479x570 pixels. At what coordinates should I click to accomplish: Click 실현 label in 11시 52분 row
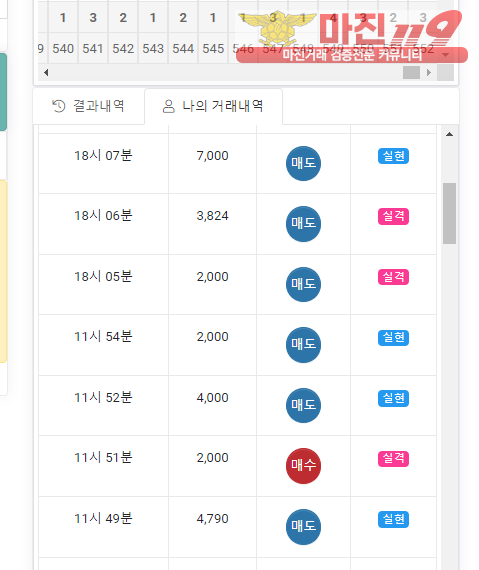point(394,398)
